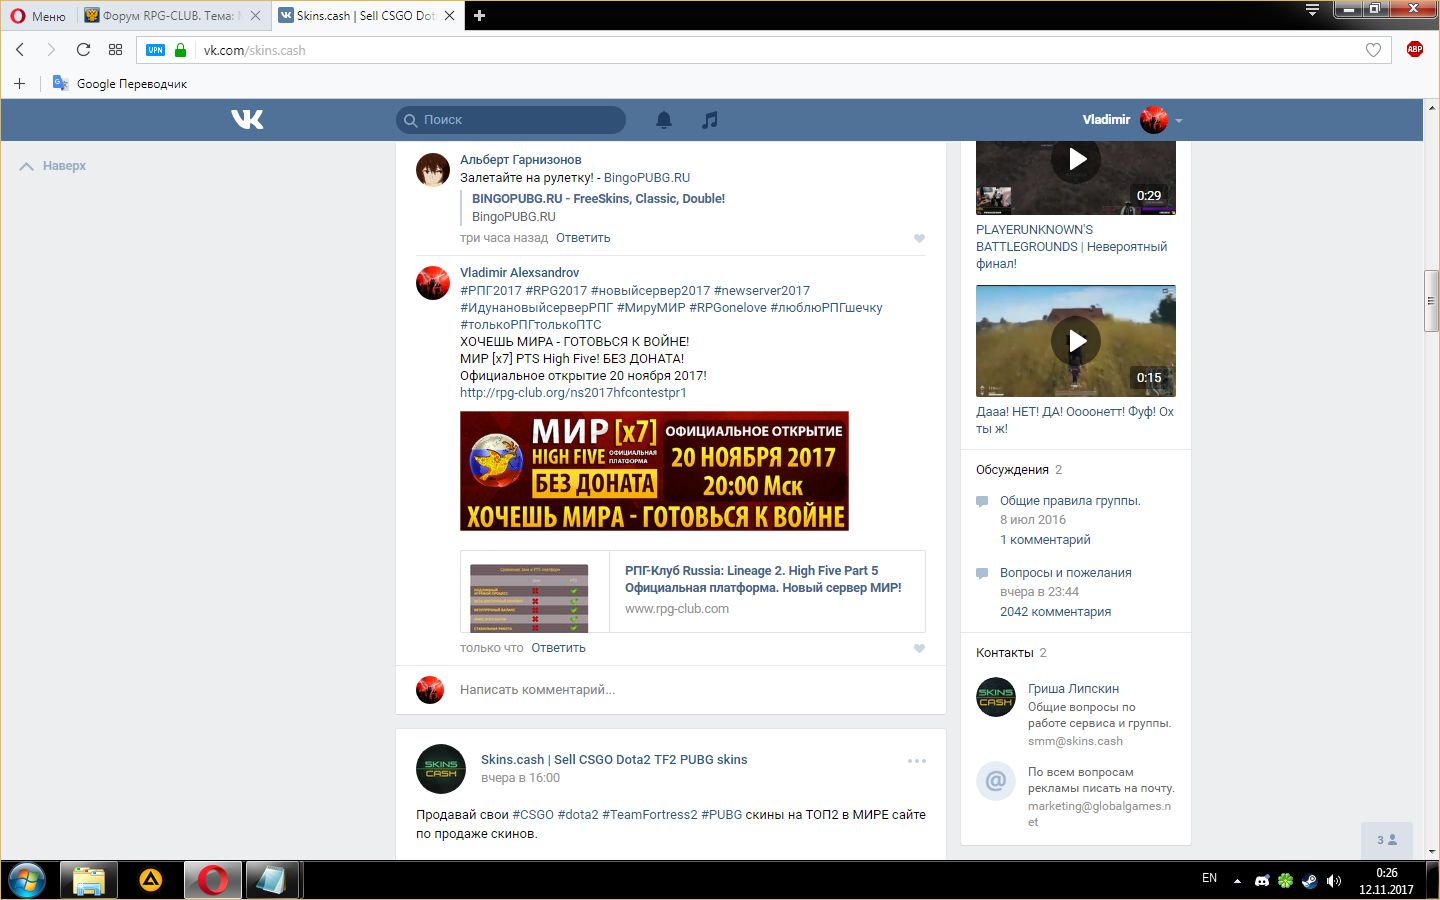Image resolution: width=1440 pixels, height=900 pixels.
Task: Open РПГ-Клуб Russia Lineage 2 link card
Action: 693,591
